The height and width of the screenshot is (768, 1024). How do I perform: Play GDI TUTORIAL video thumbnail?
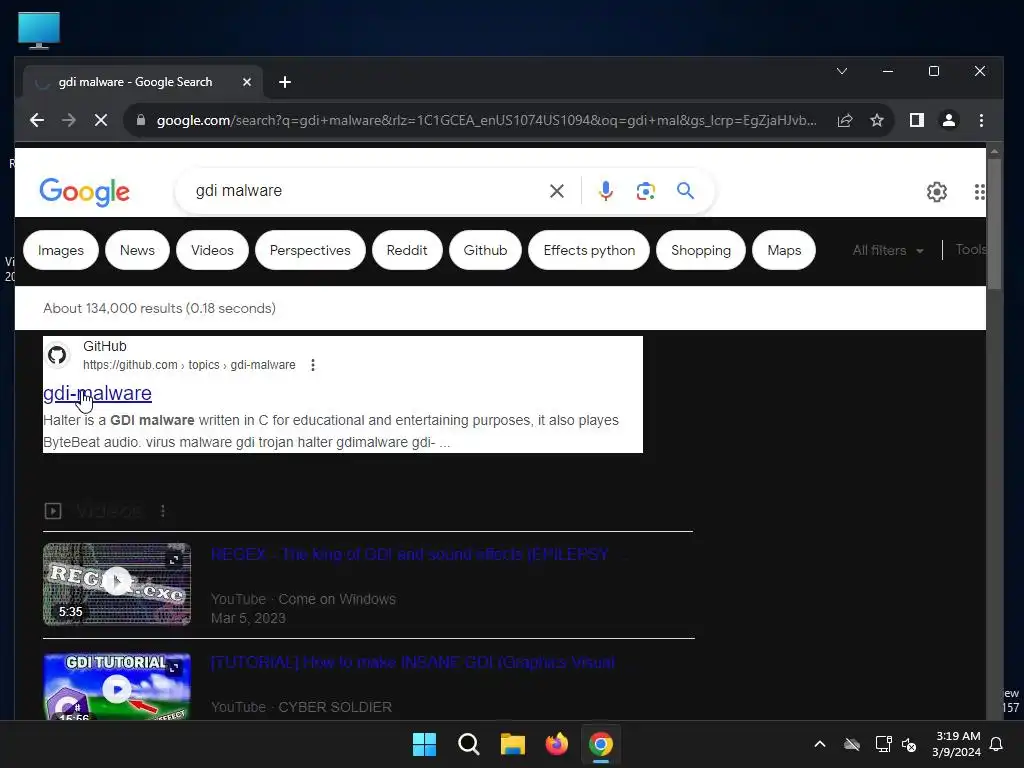117,686
